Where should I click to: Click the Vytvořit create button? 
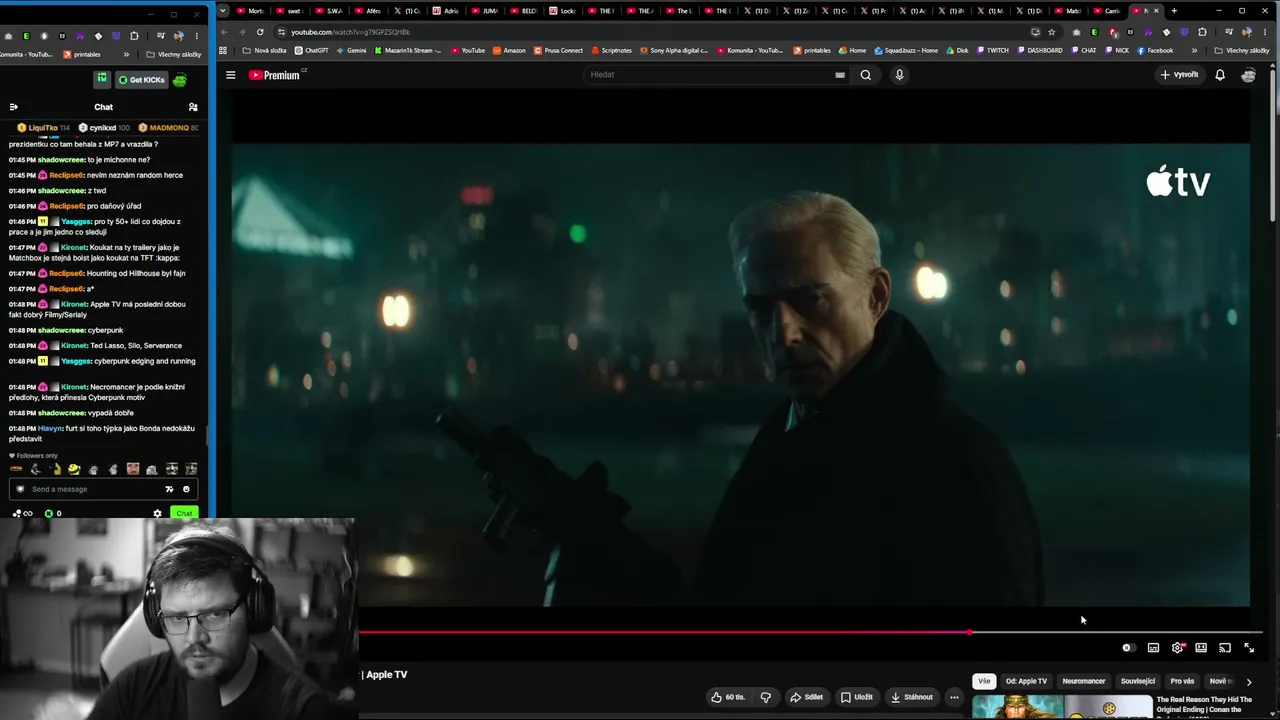pos(1179,75)
